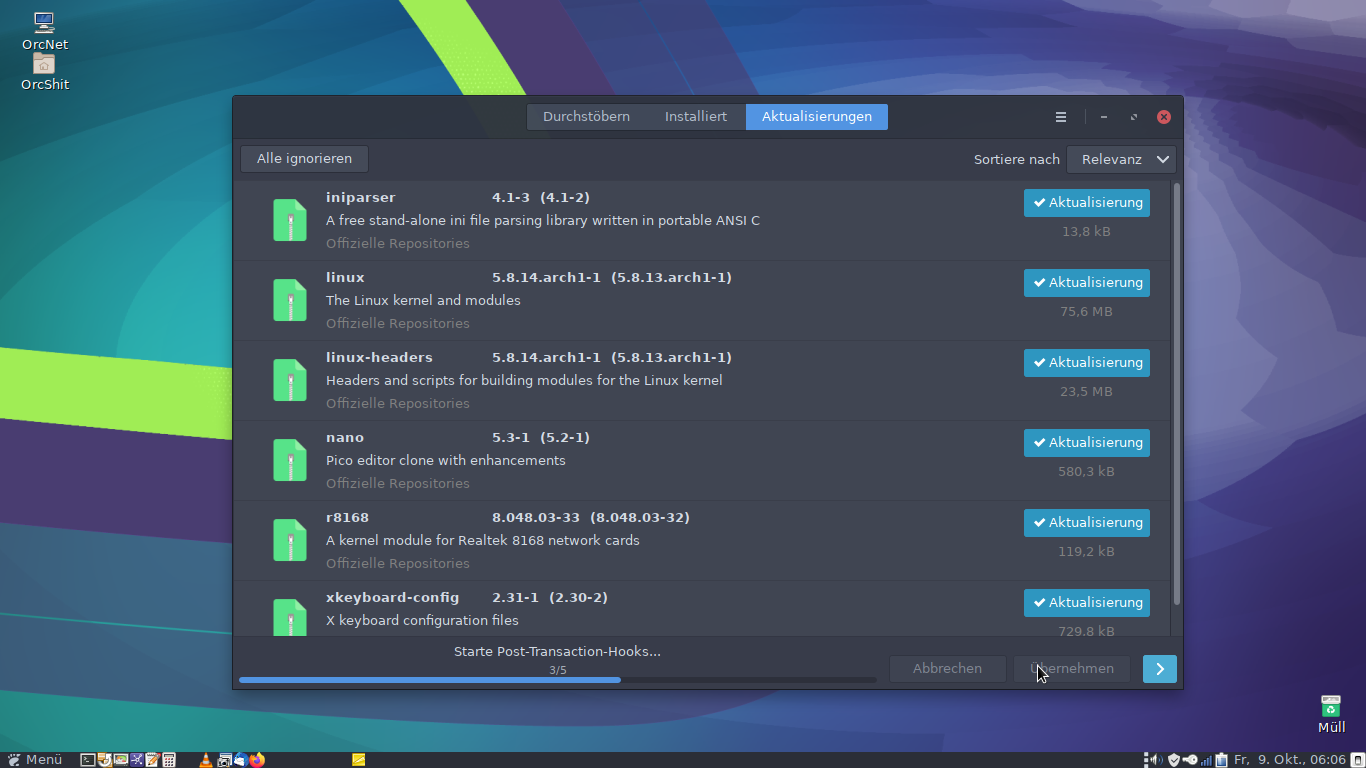Open the volume control tray icon
The height and width of the screenshot is (768, 1366).
1156,760
